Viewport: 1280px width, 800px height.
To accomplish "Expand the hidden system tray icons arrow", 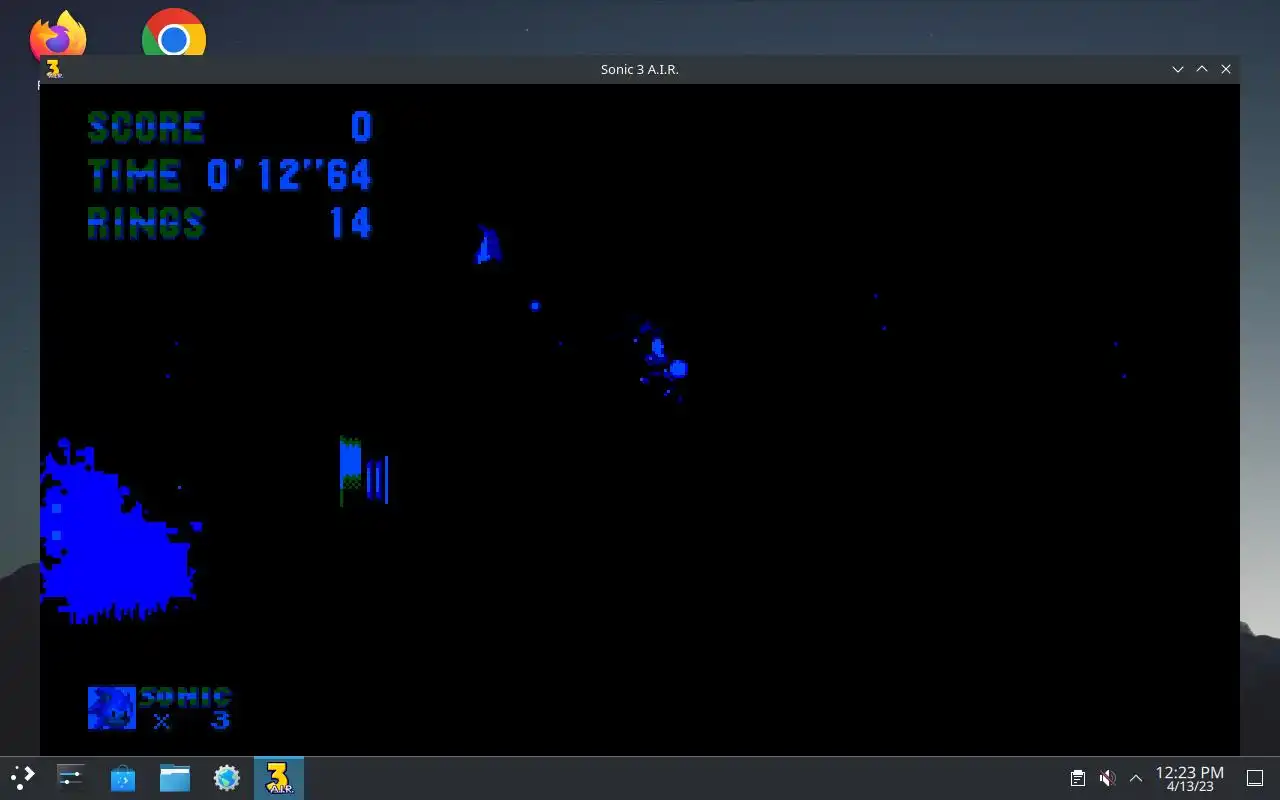I will 1136,778.
